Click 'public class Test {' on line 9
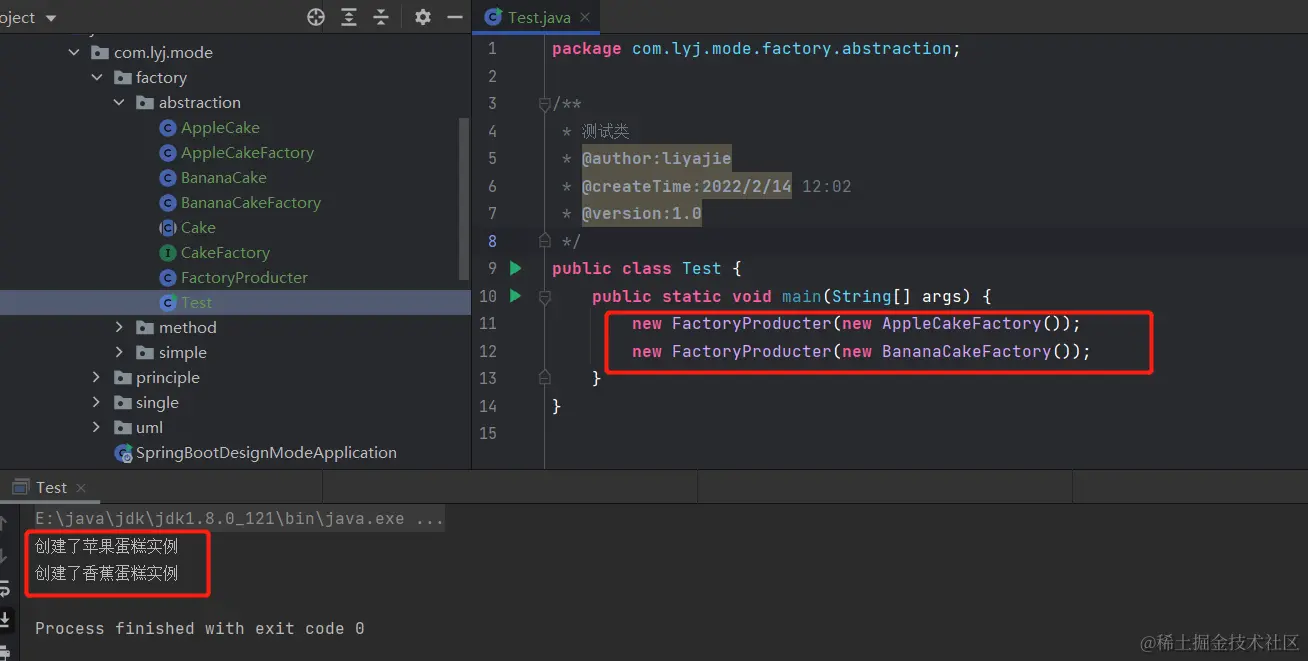 [x=647, y=268]
